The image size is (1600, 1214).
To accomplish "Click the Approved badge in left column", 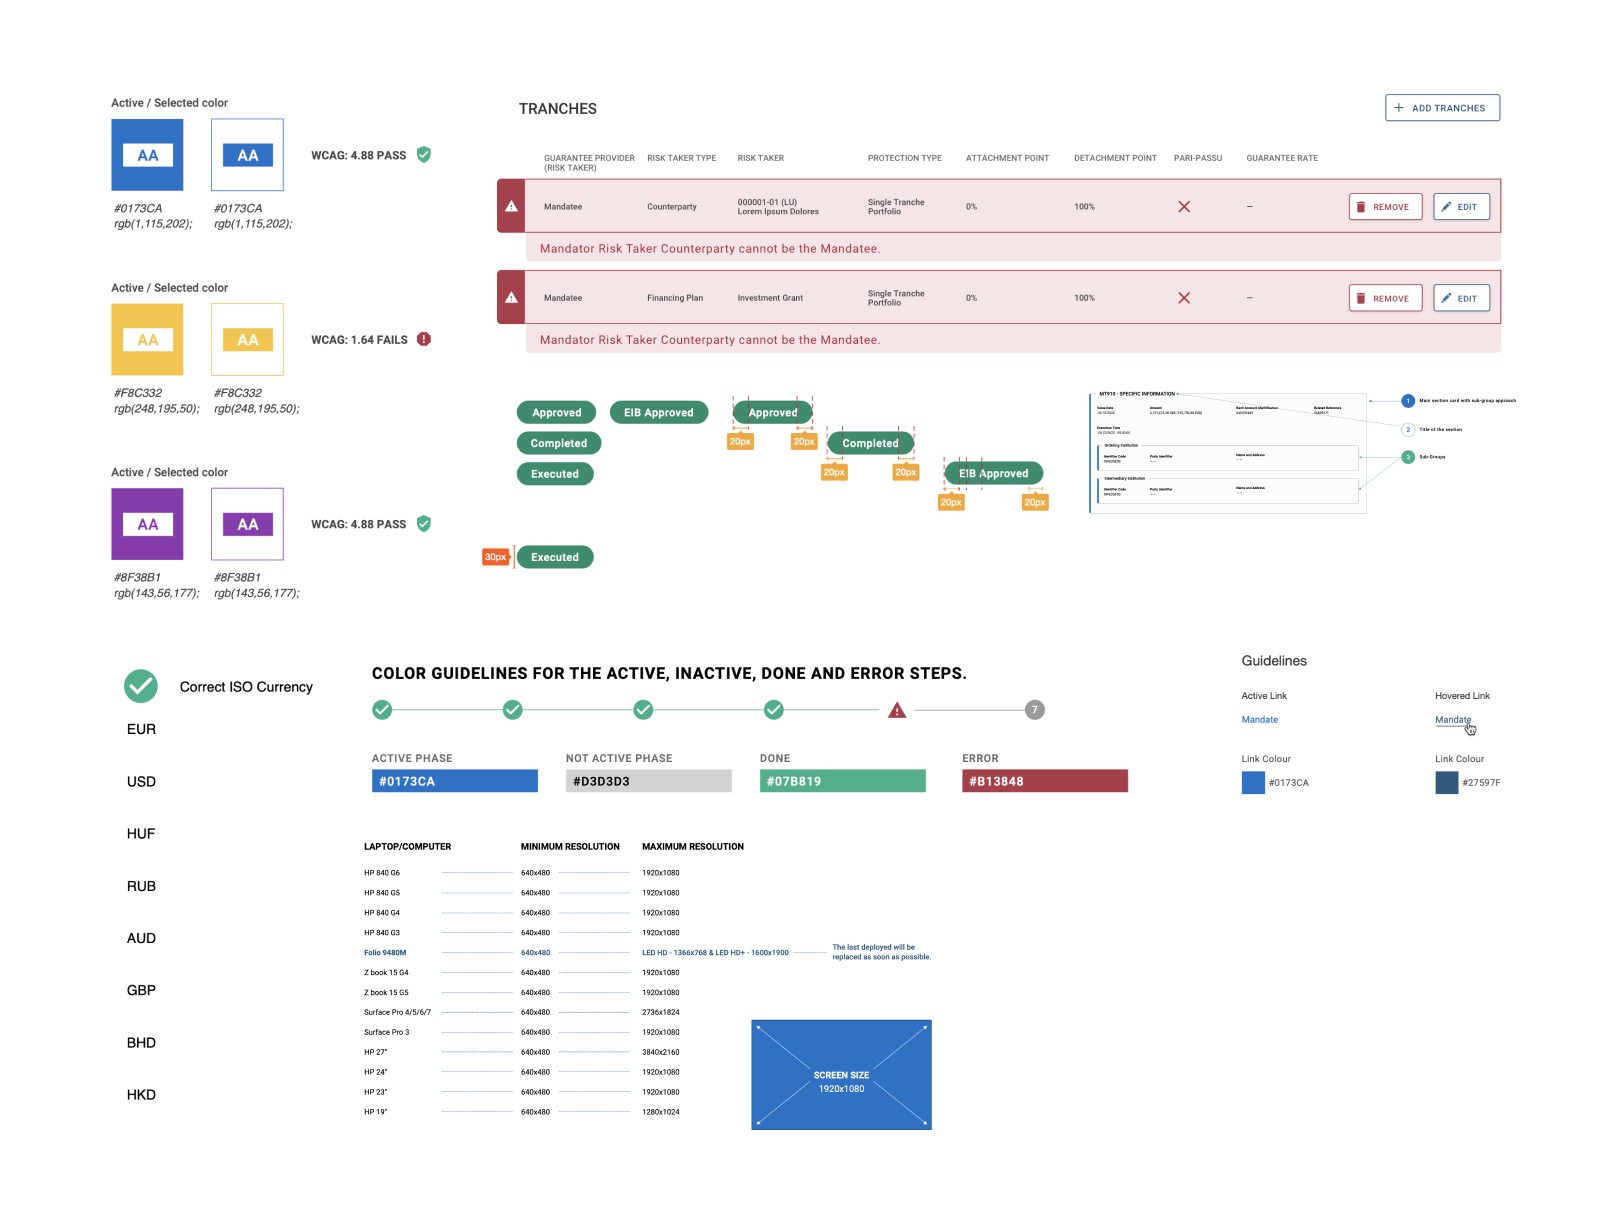I will click(x=557, y=412).
